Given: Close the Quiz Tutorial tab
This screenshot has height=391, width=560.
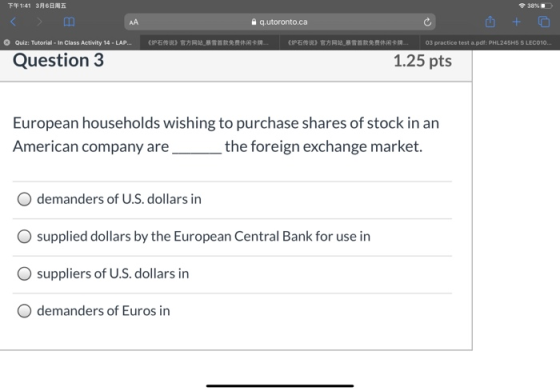Looking at the screenshot, I should [7, 42].
